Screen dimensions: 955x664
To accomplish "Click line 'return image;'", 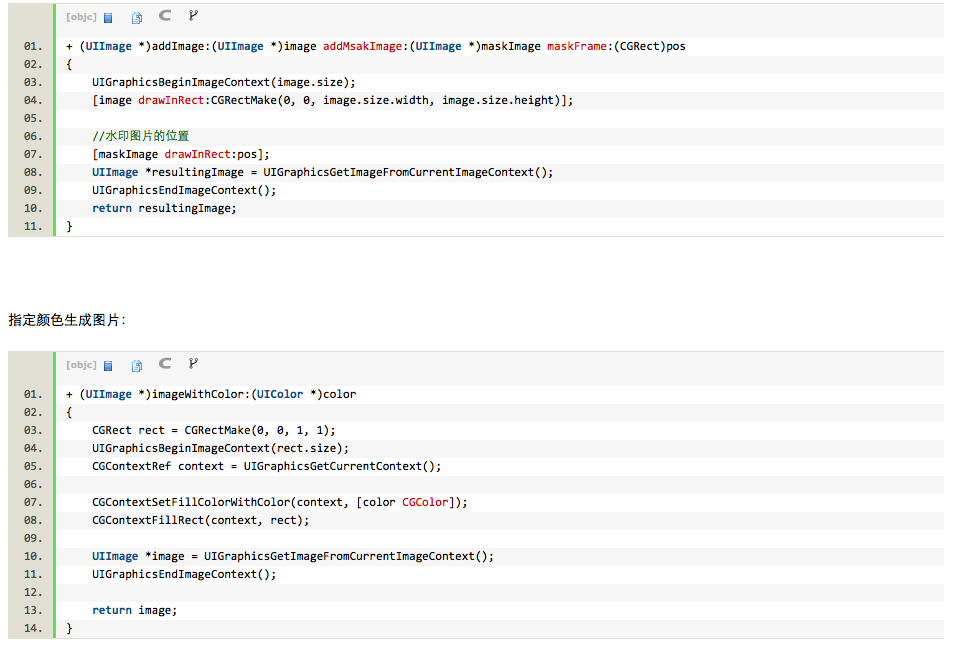I will point(135,610).
